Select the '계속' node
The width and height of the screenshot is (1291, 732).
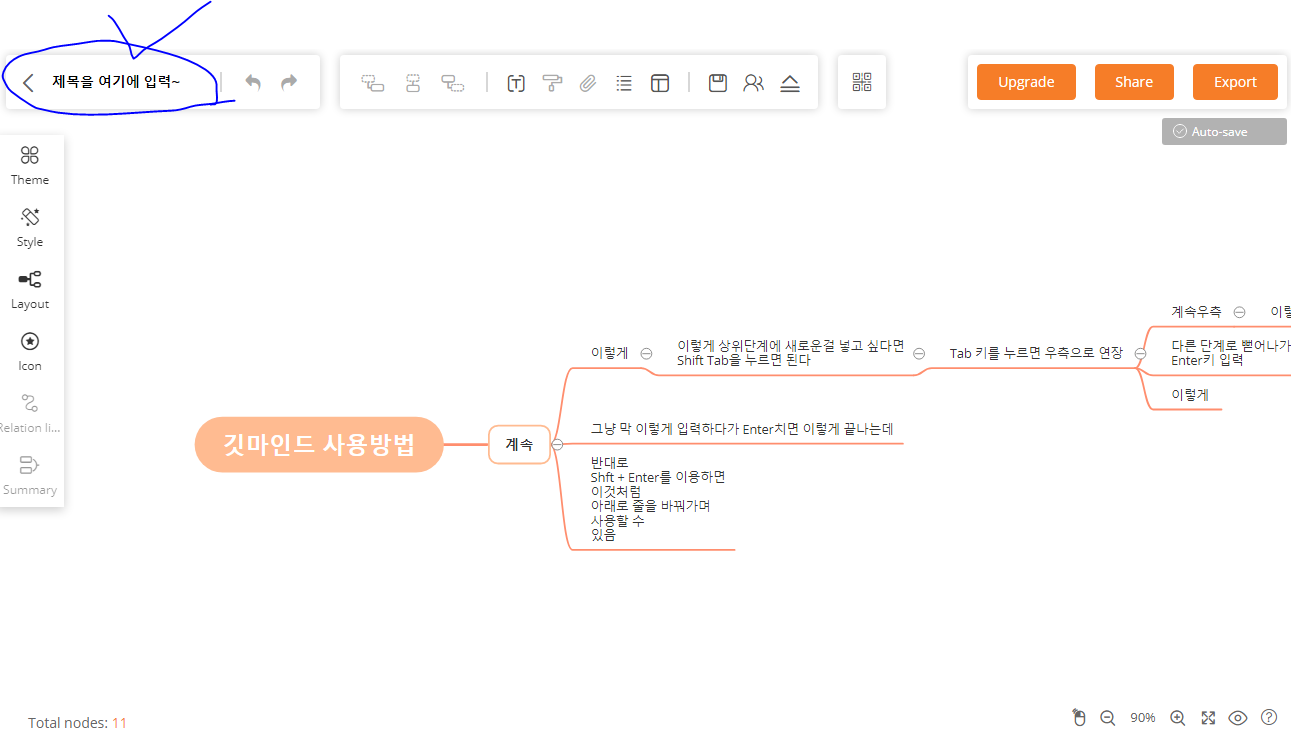point(519,444)
